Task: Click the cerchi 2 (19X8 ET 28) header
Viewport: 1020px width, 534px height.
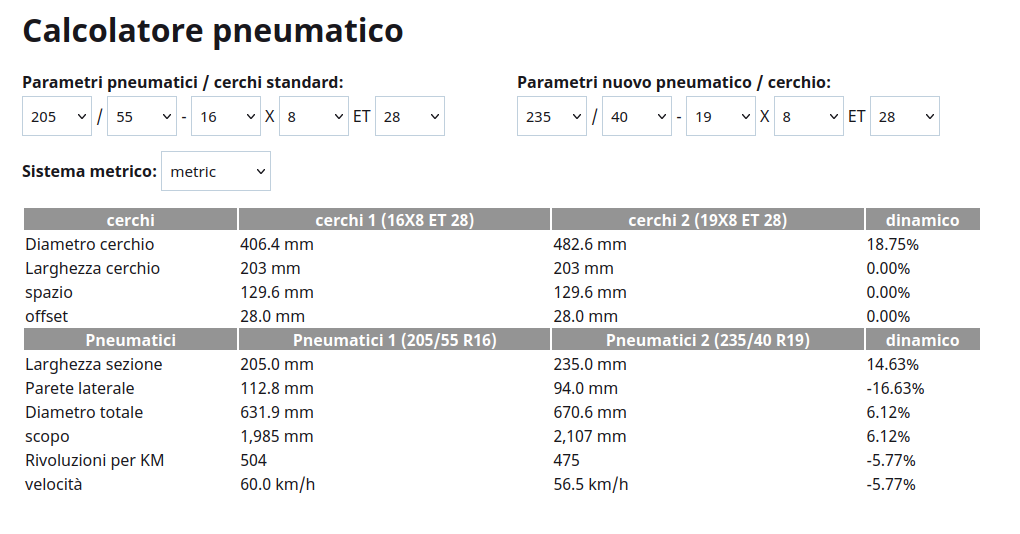Action: tap(708, 220)
